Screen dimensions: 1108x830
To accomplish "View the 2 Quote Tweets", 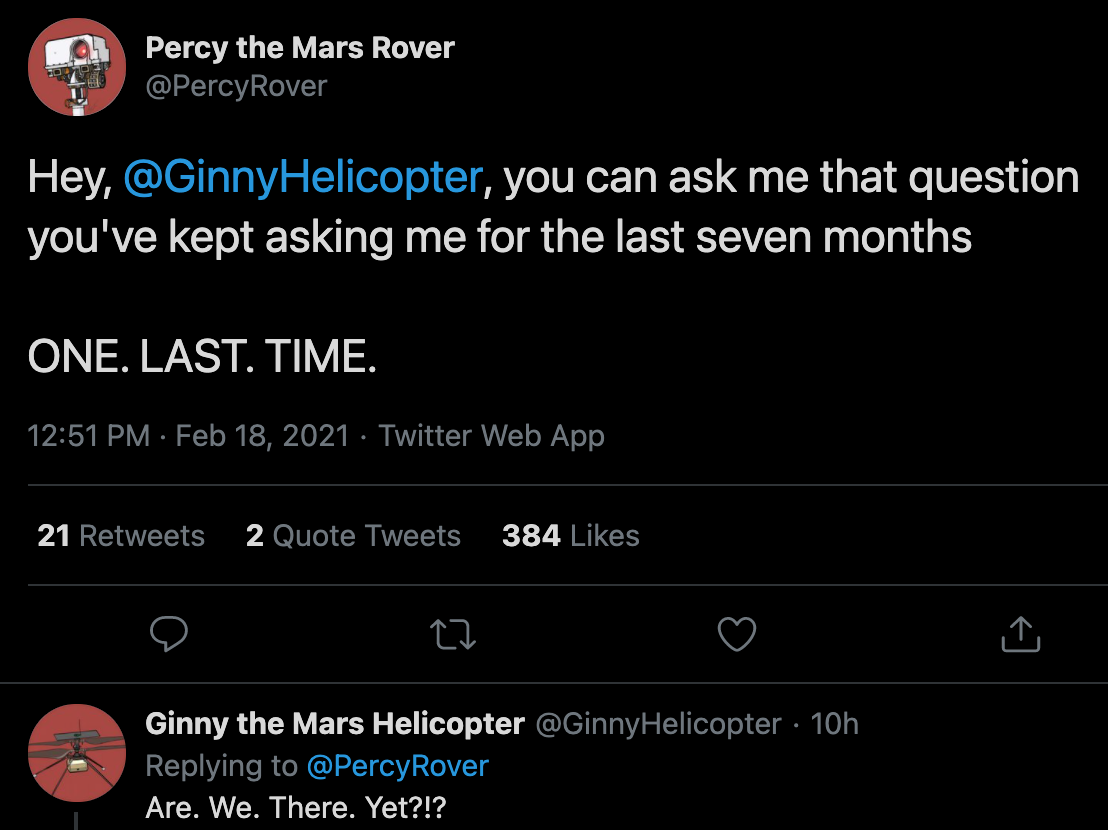I will point(353,536).
